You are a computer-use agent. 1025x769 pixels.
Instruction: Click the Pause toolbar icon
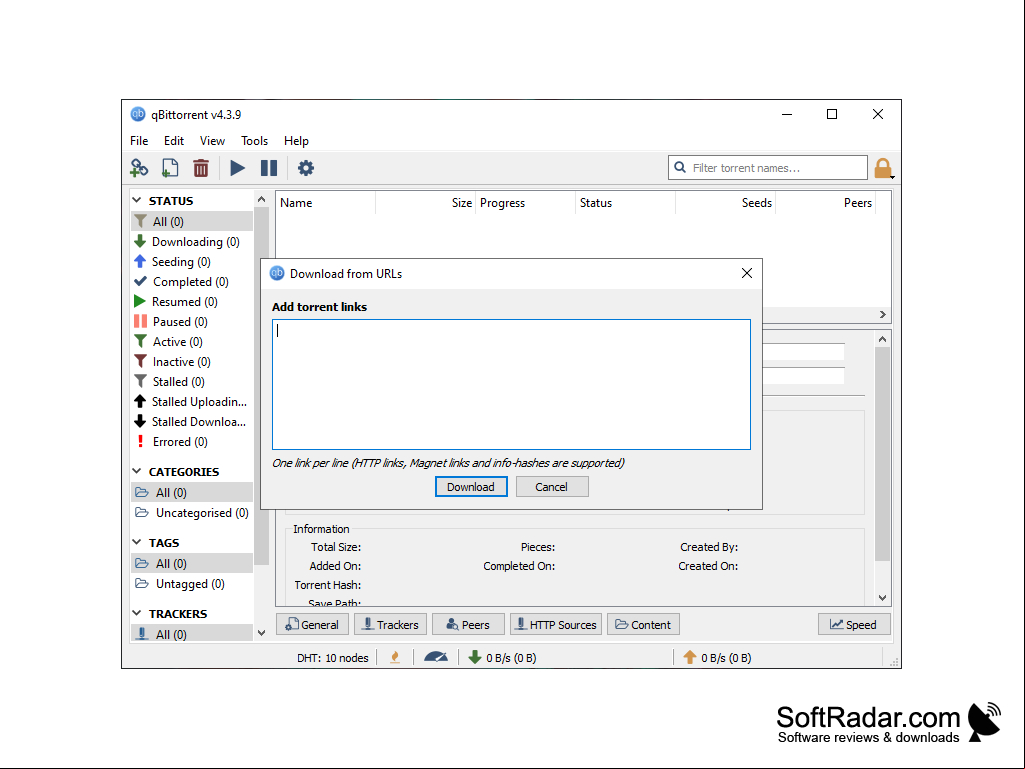point(269,168)
